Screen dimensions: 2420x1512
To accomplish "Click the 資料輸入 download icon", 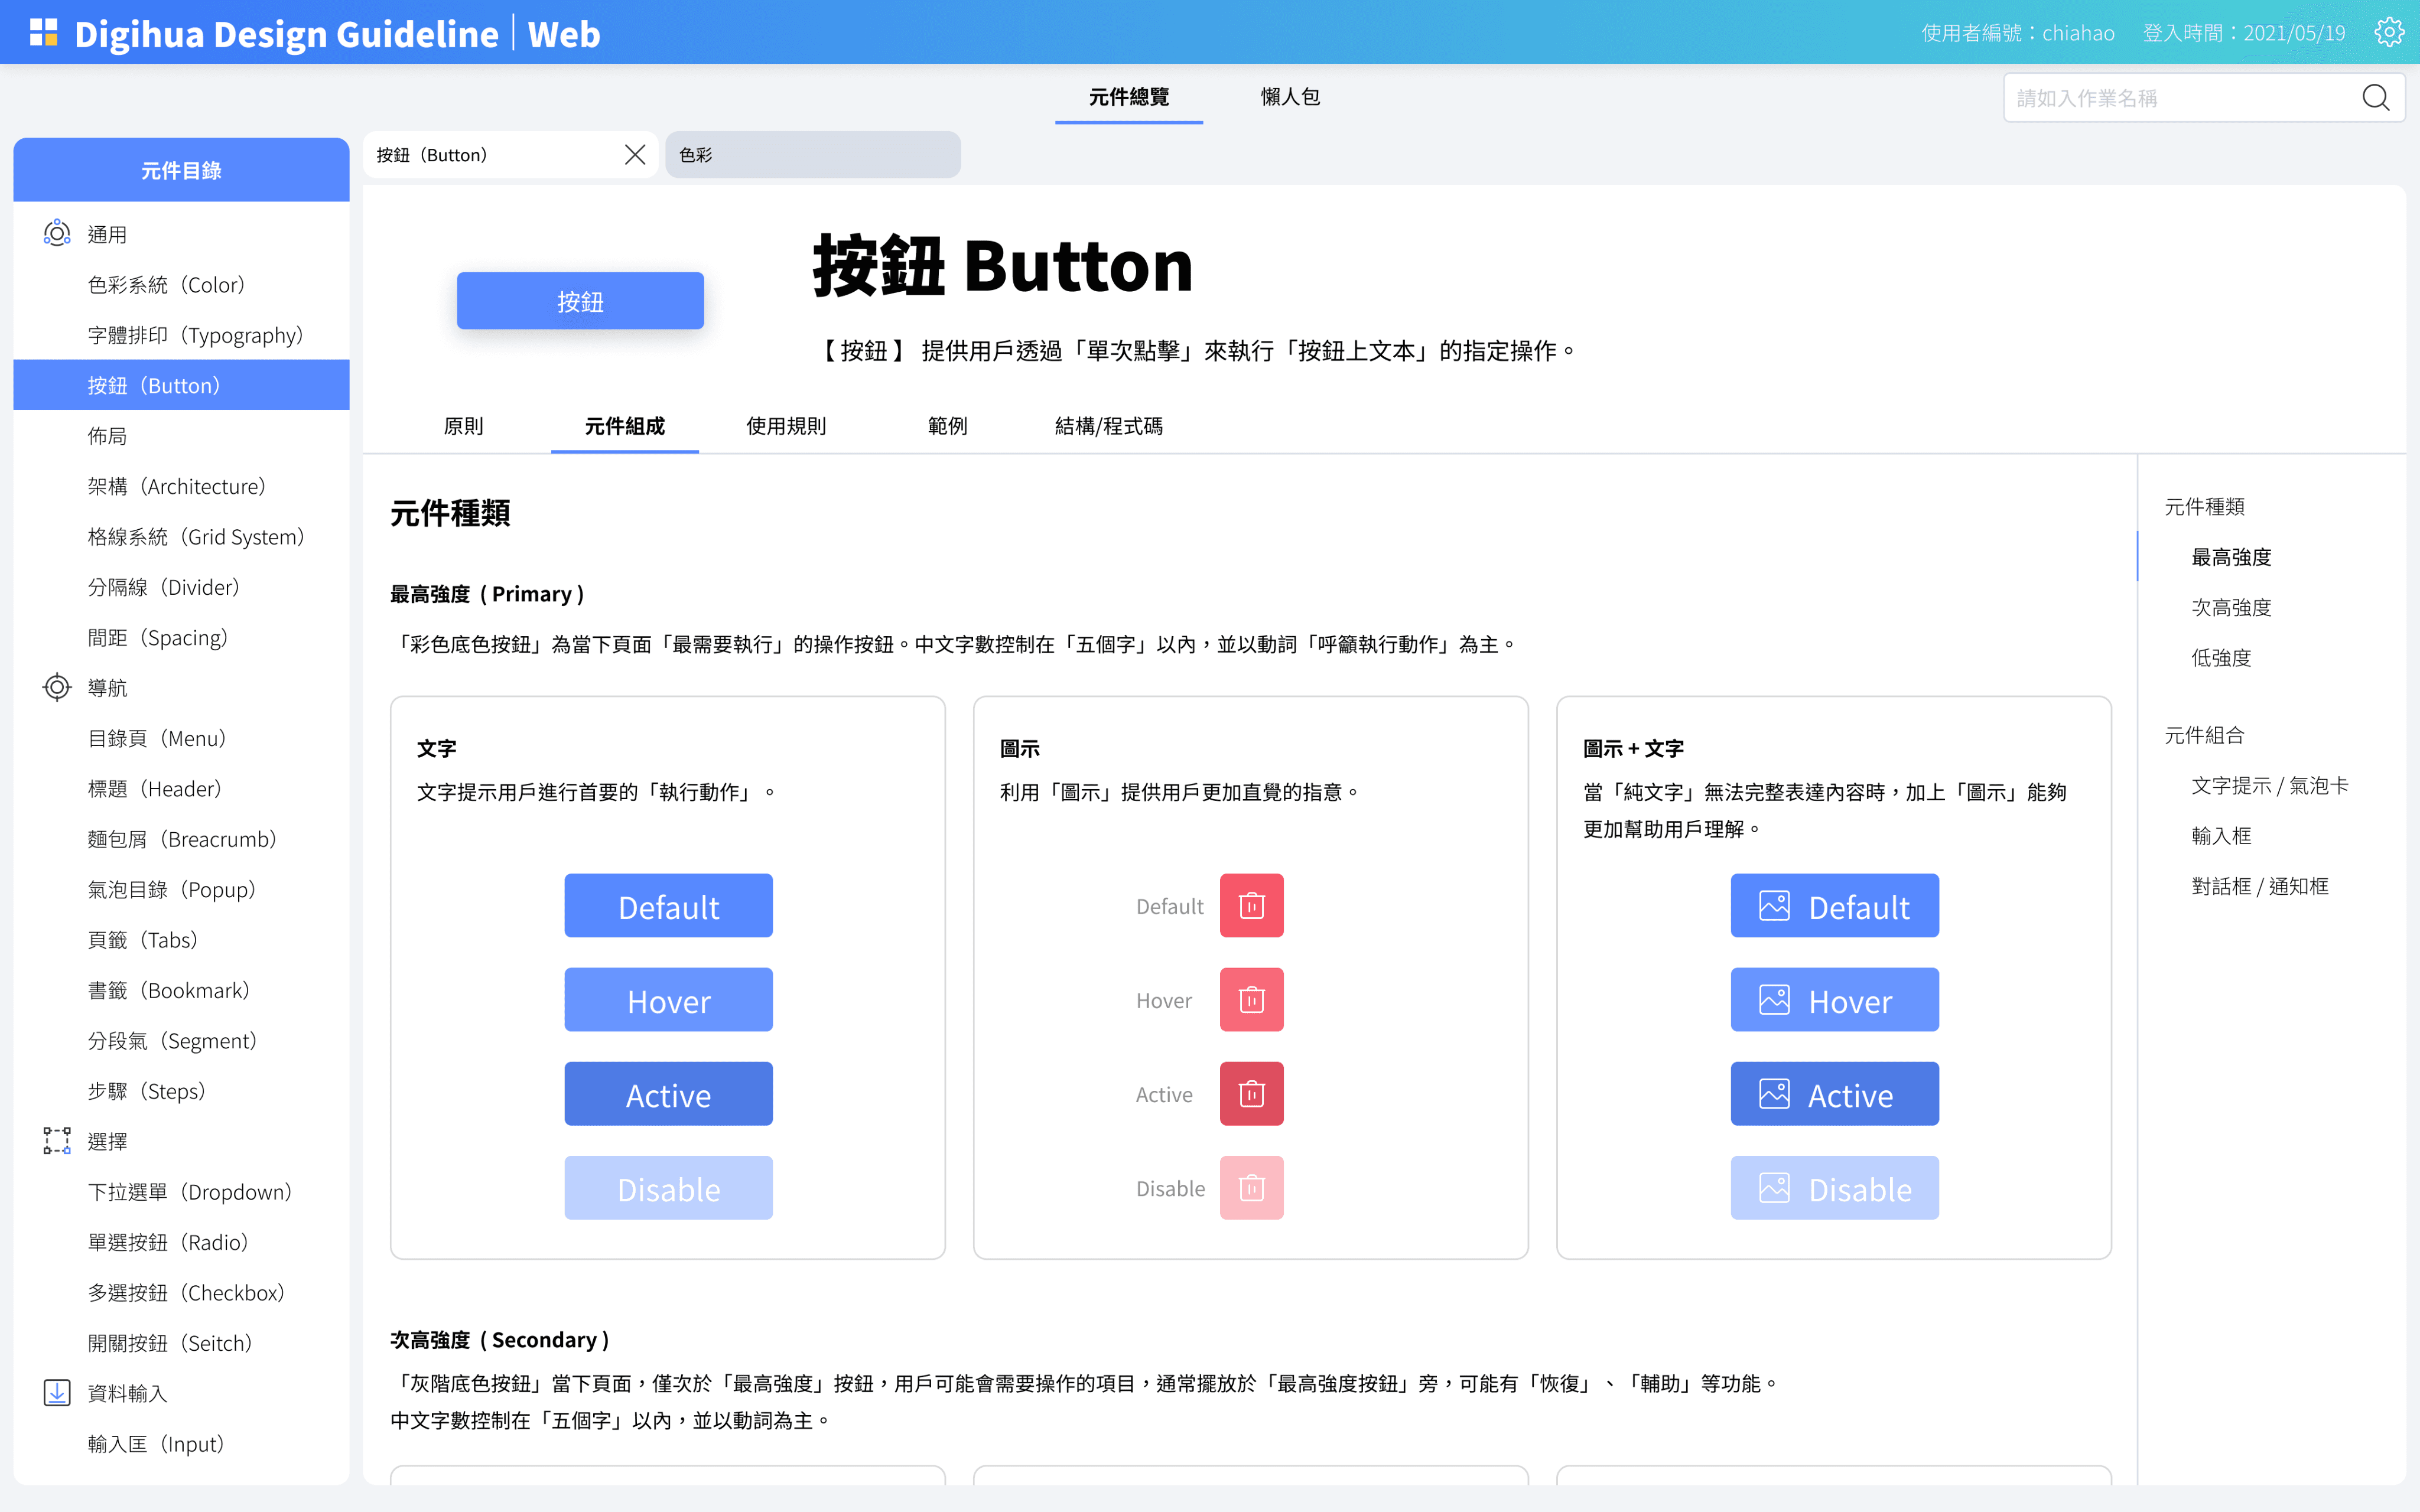I will click(x=57, y=1393).
